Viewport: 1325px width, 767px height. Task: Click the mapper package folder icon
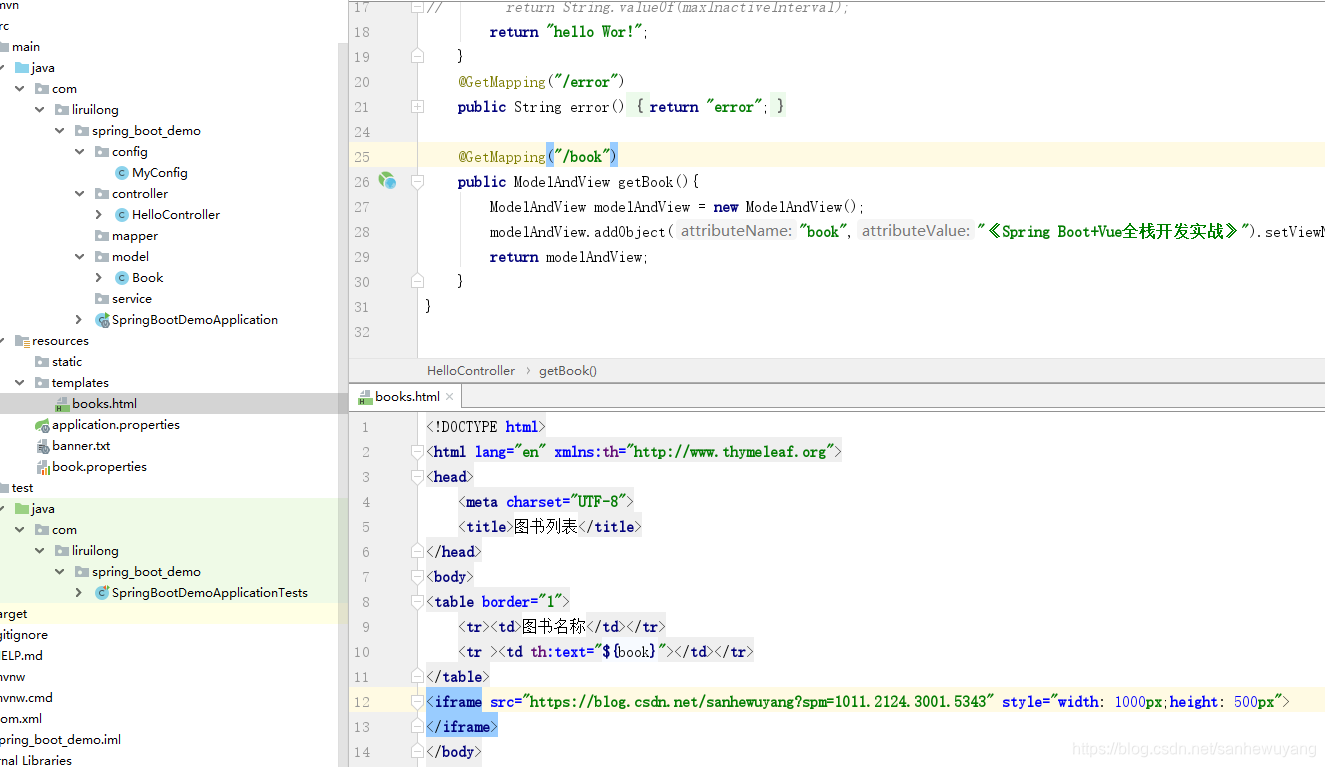(x=102, y=236)
